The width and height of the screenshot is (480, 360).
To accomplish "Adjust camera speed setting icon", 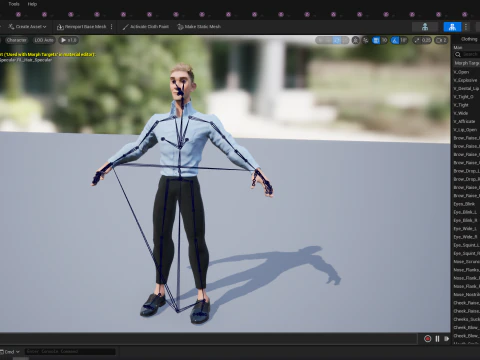I will point(441,40).
